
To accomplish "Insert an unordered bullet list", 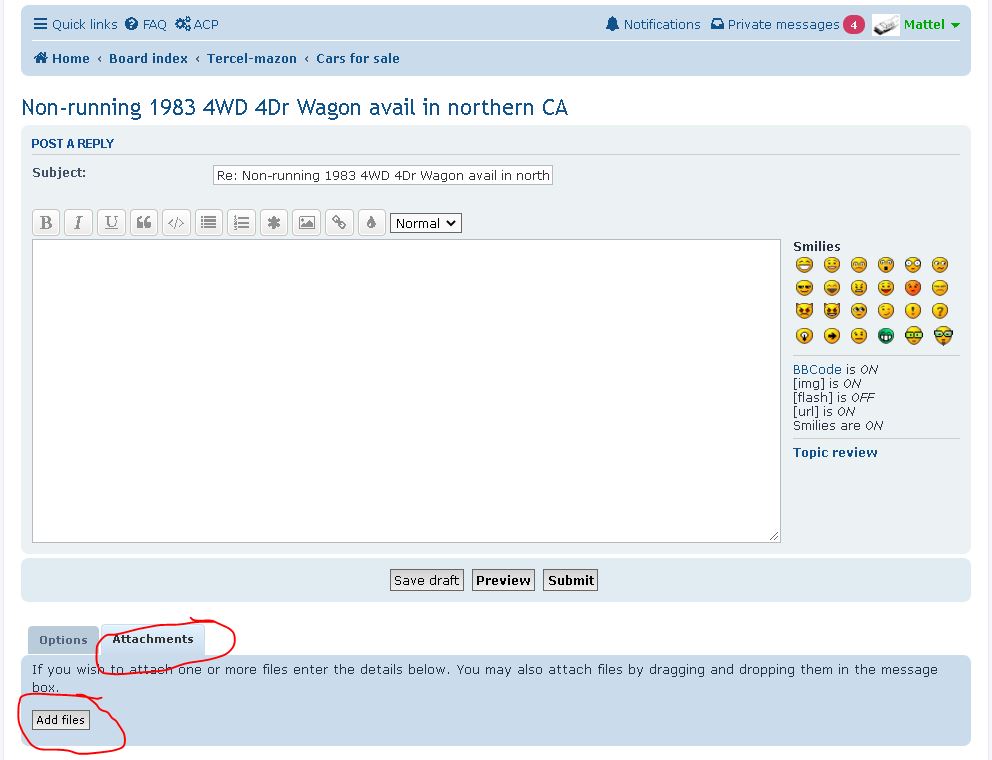I will click(209, 223).
